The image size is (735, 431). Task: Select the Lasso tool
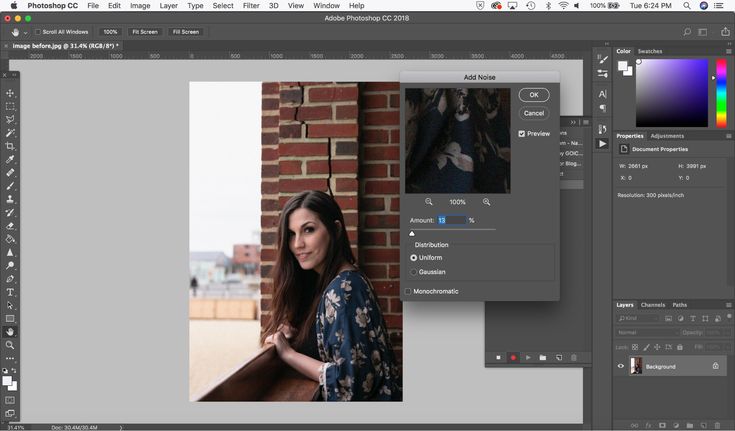tap(10, 119)
